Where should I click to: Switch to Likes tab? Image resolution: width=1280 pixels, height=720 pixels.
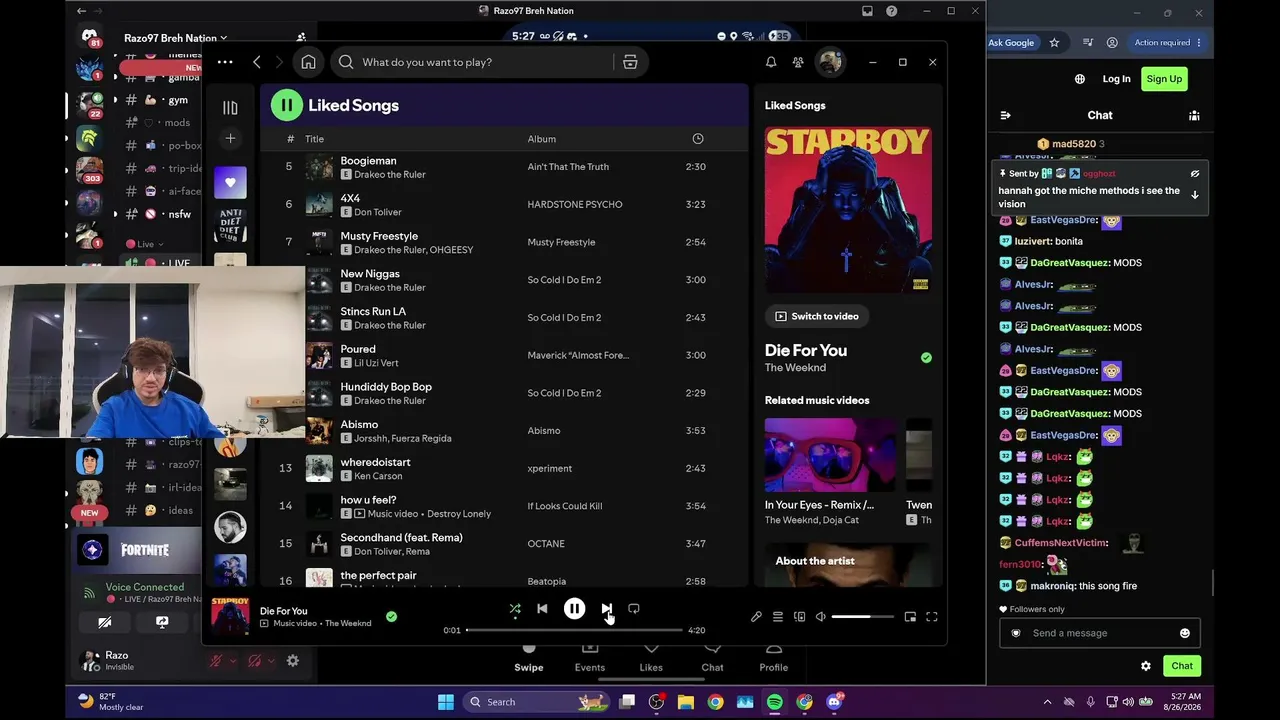[651, 660]
